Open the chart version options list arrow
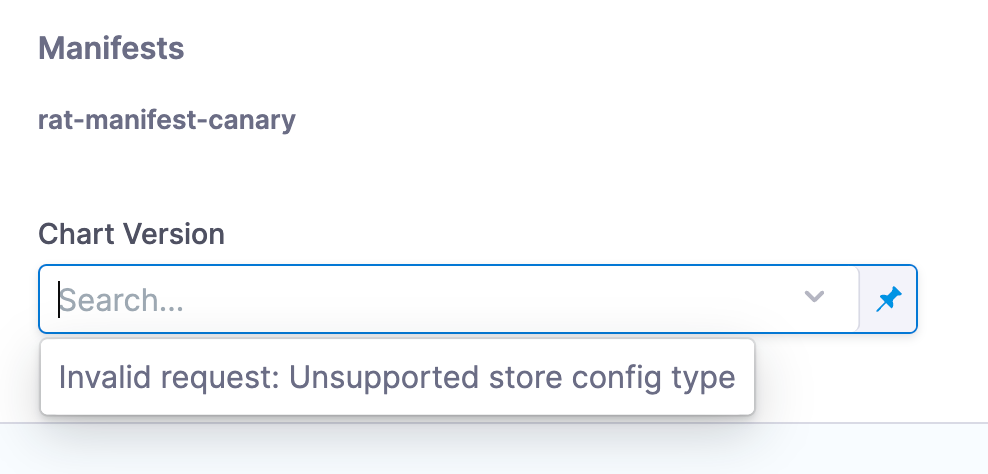The height and width of the screenshot is (474, 988). point(815,297)
